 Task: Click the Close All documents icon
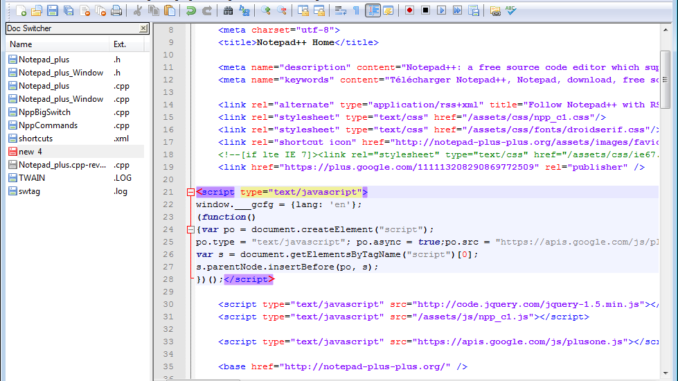[101, 11]
